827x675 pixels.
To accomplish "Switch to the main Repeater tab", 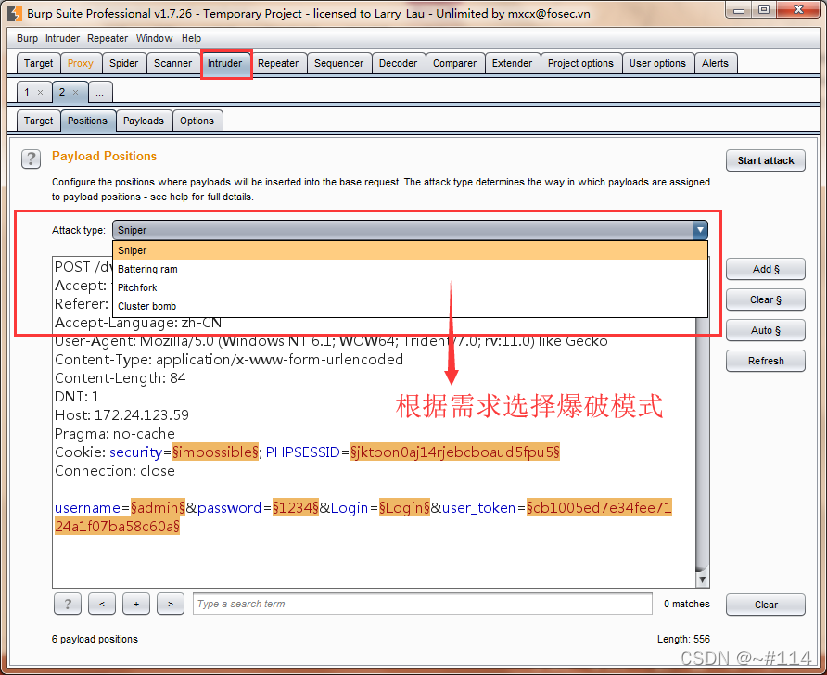I will pos(278,63).
